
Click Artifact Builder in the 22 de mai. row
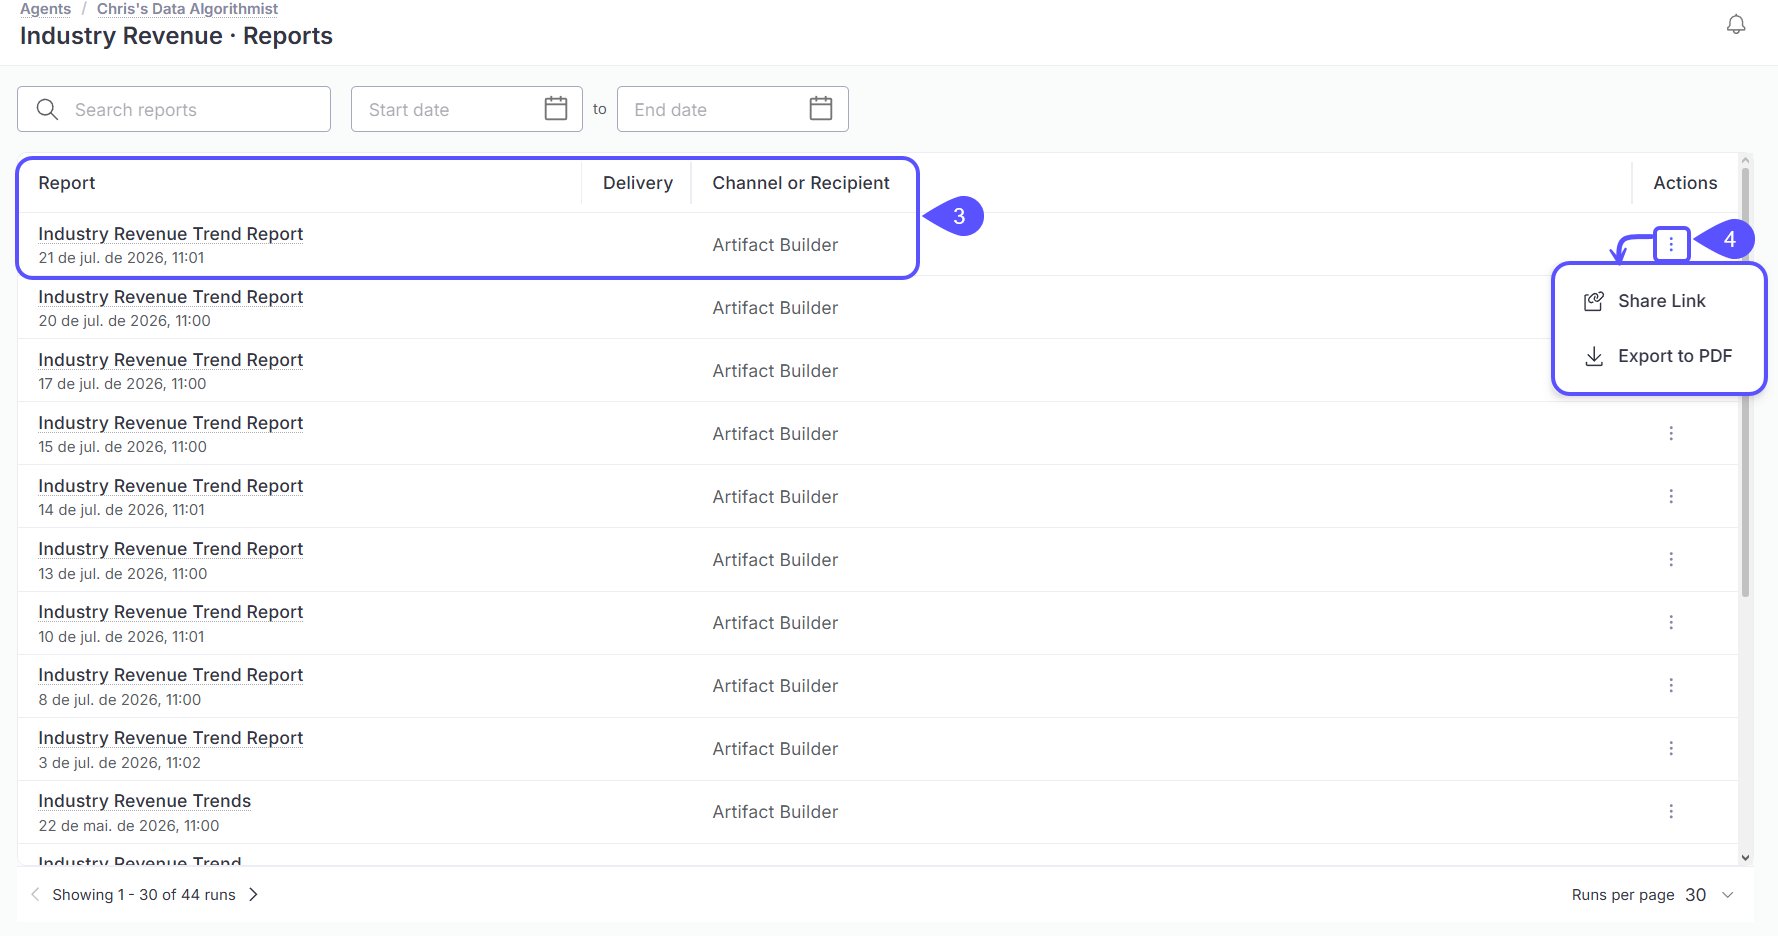[775, 812]
